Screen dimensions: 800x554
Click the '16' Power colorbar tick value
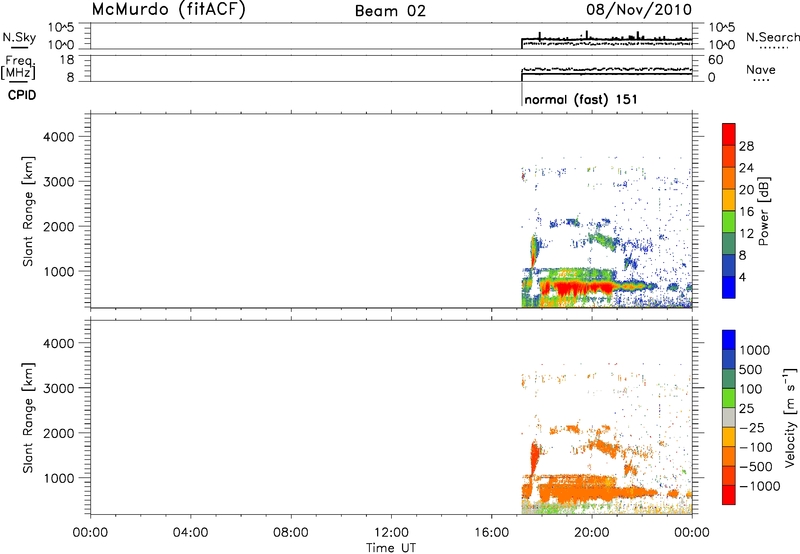(746, 212)
